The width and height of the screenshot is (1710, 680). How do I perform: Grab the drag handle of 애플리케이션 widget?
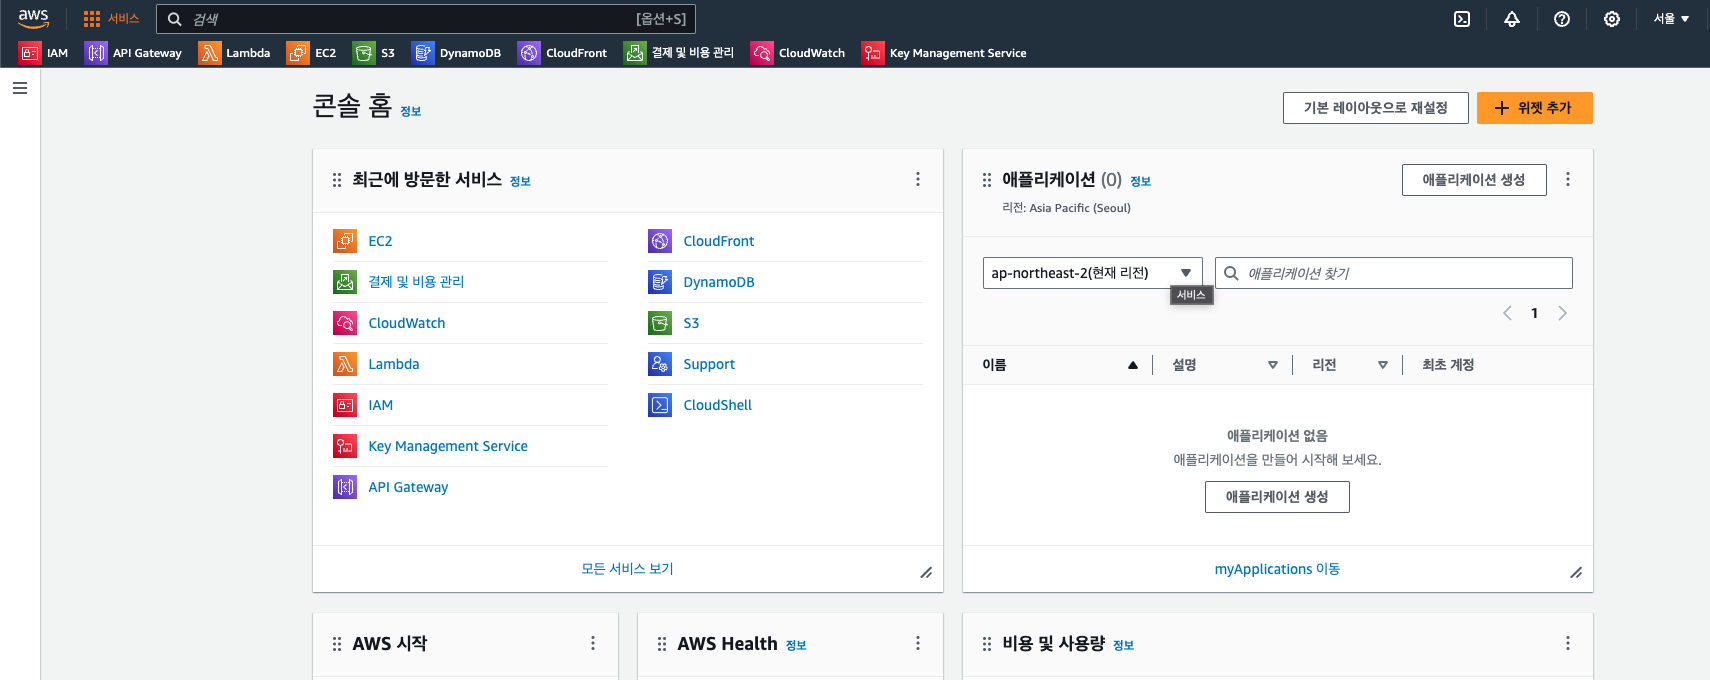coord(987,180)
